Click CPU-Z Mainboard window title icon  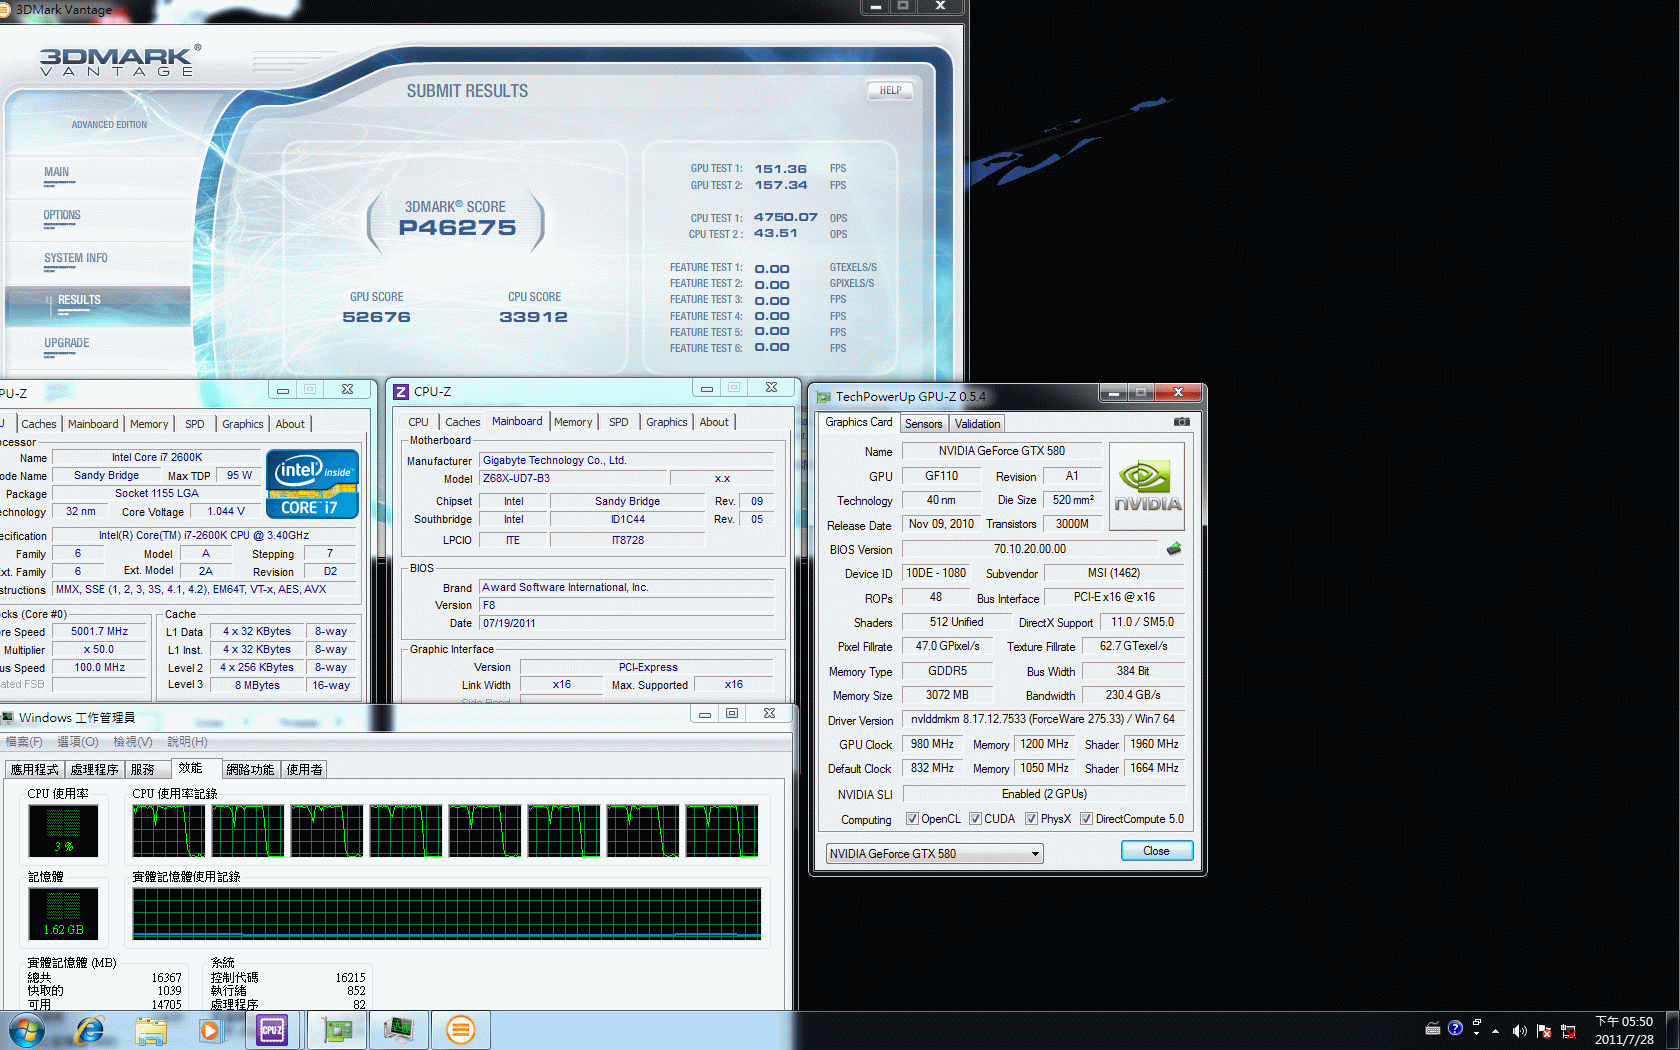(401, 392)
